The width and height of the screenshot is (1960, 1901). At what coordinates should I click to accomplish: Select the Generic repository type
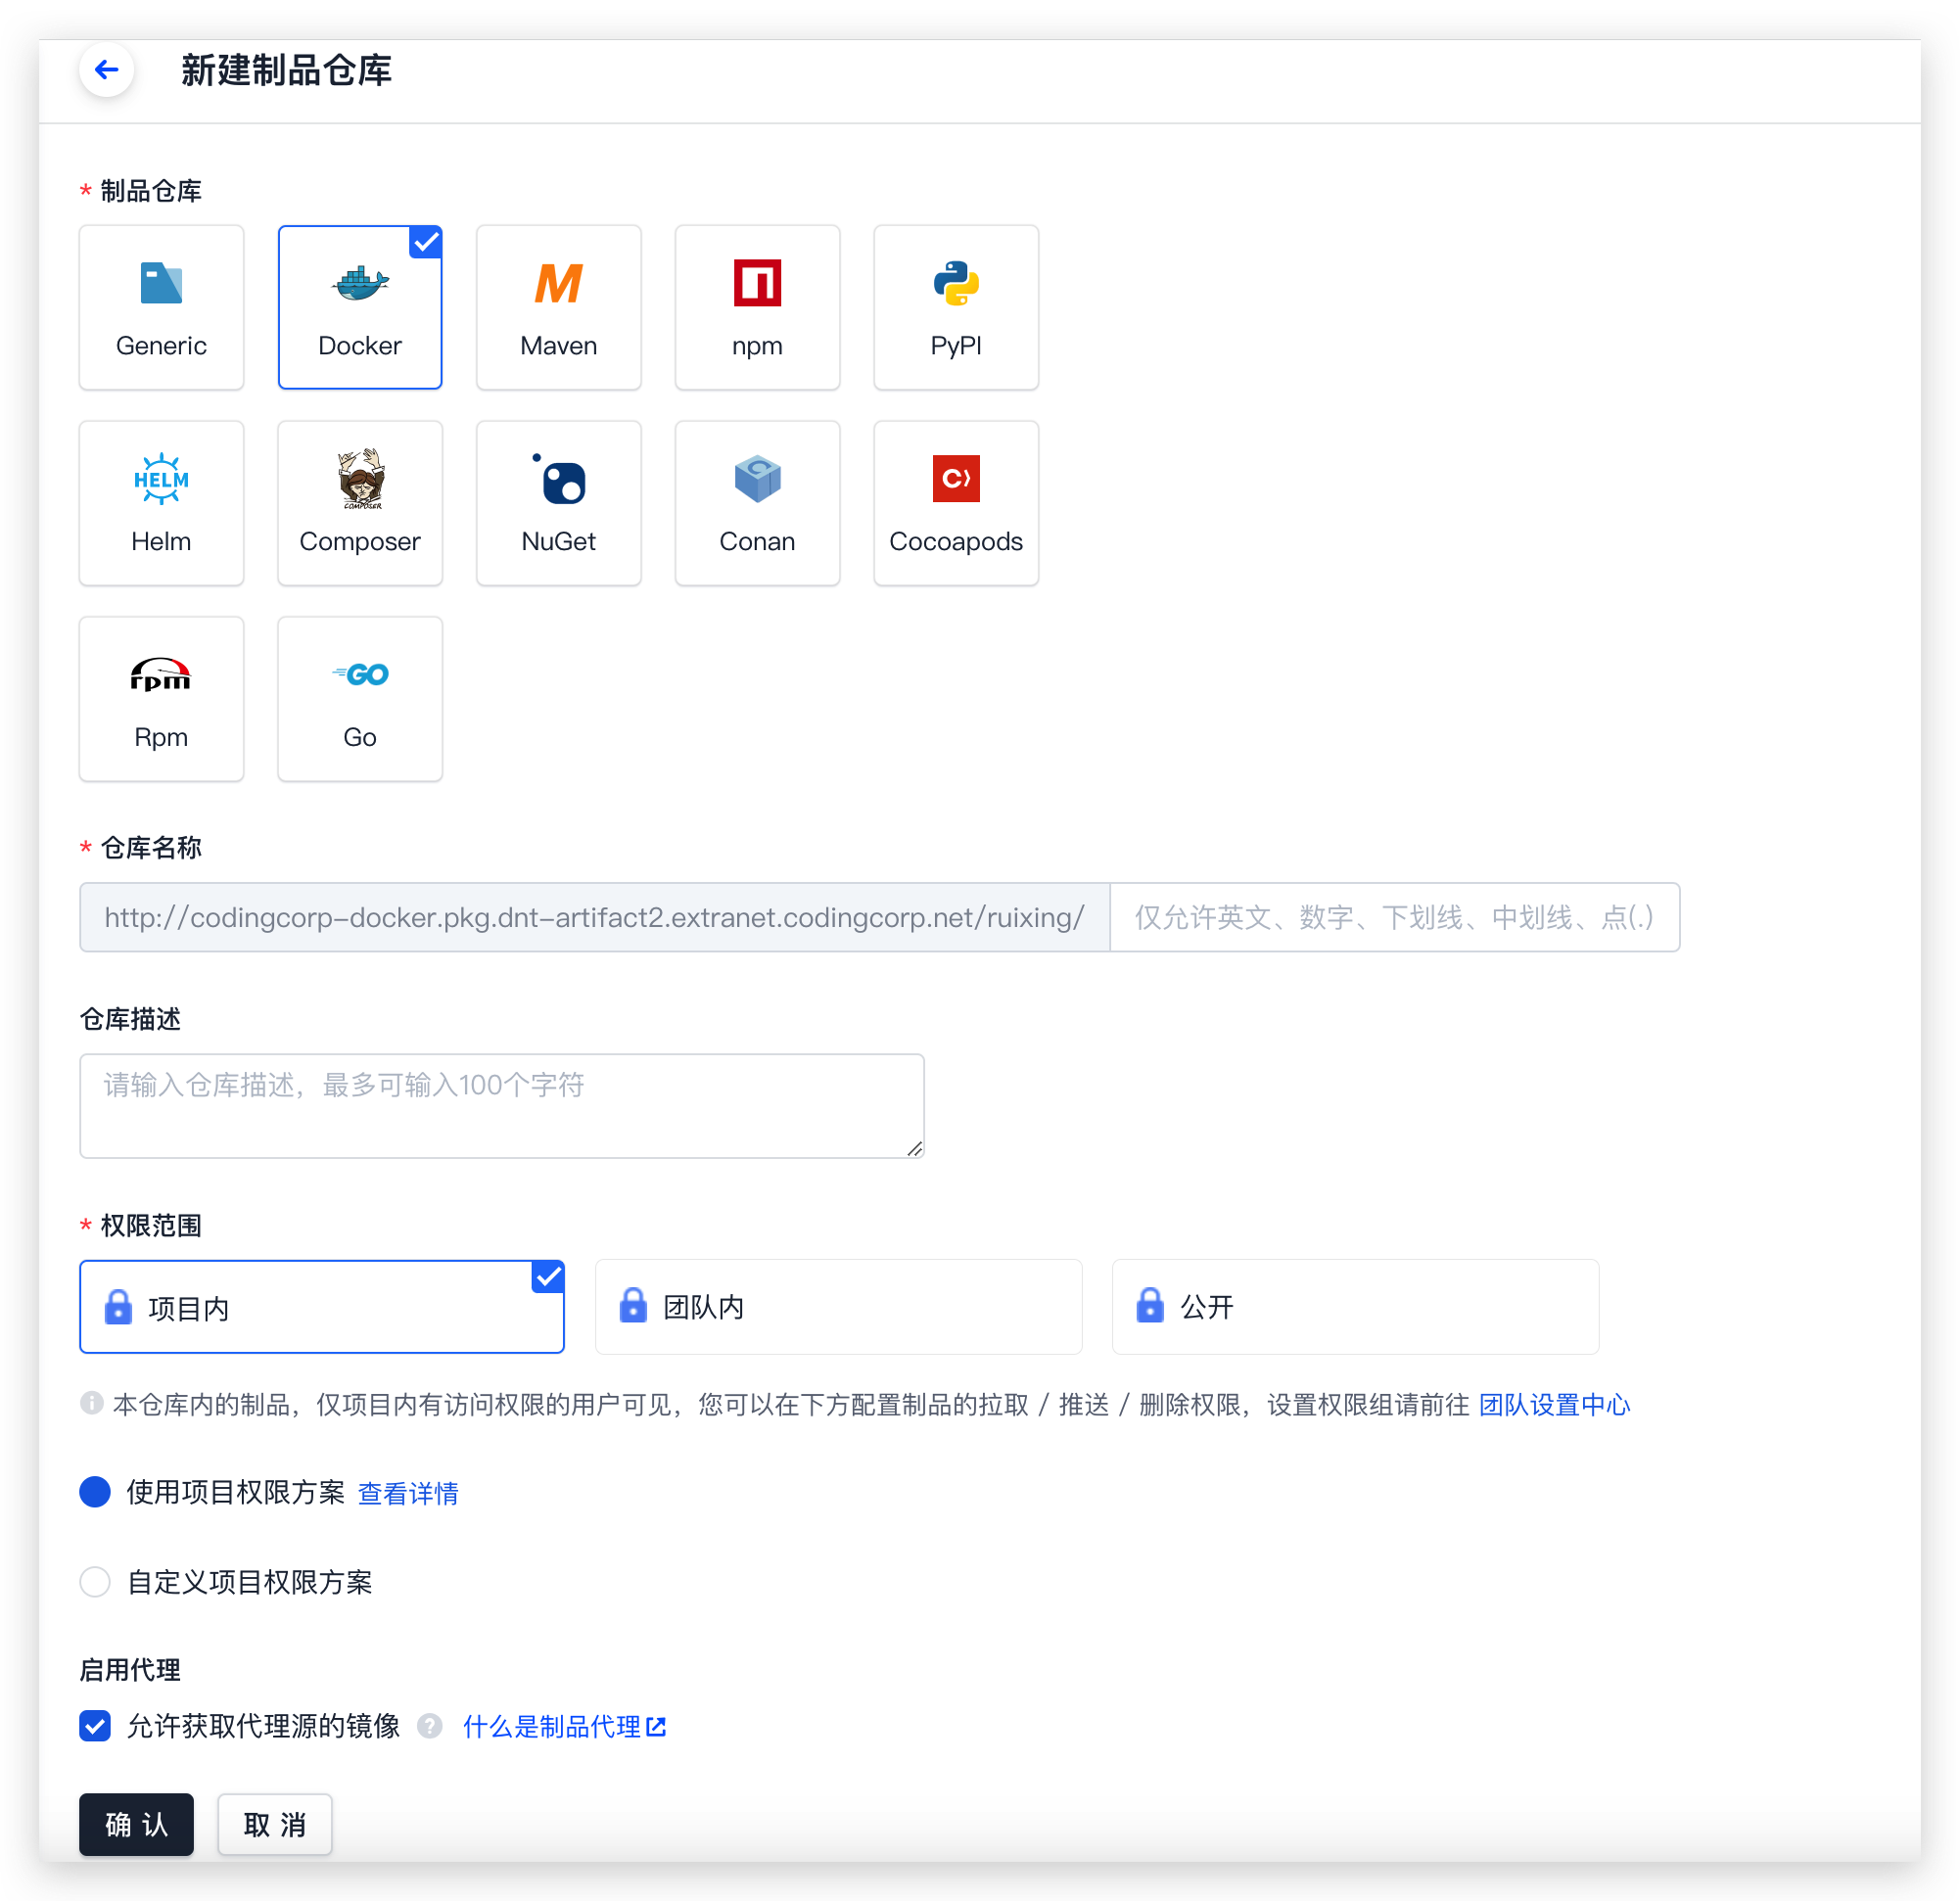point(161,307)
